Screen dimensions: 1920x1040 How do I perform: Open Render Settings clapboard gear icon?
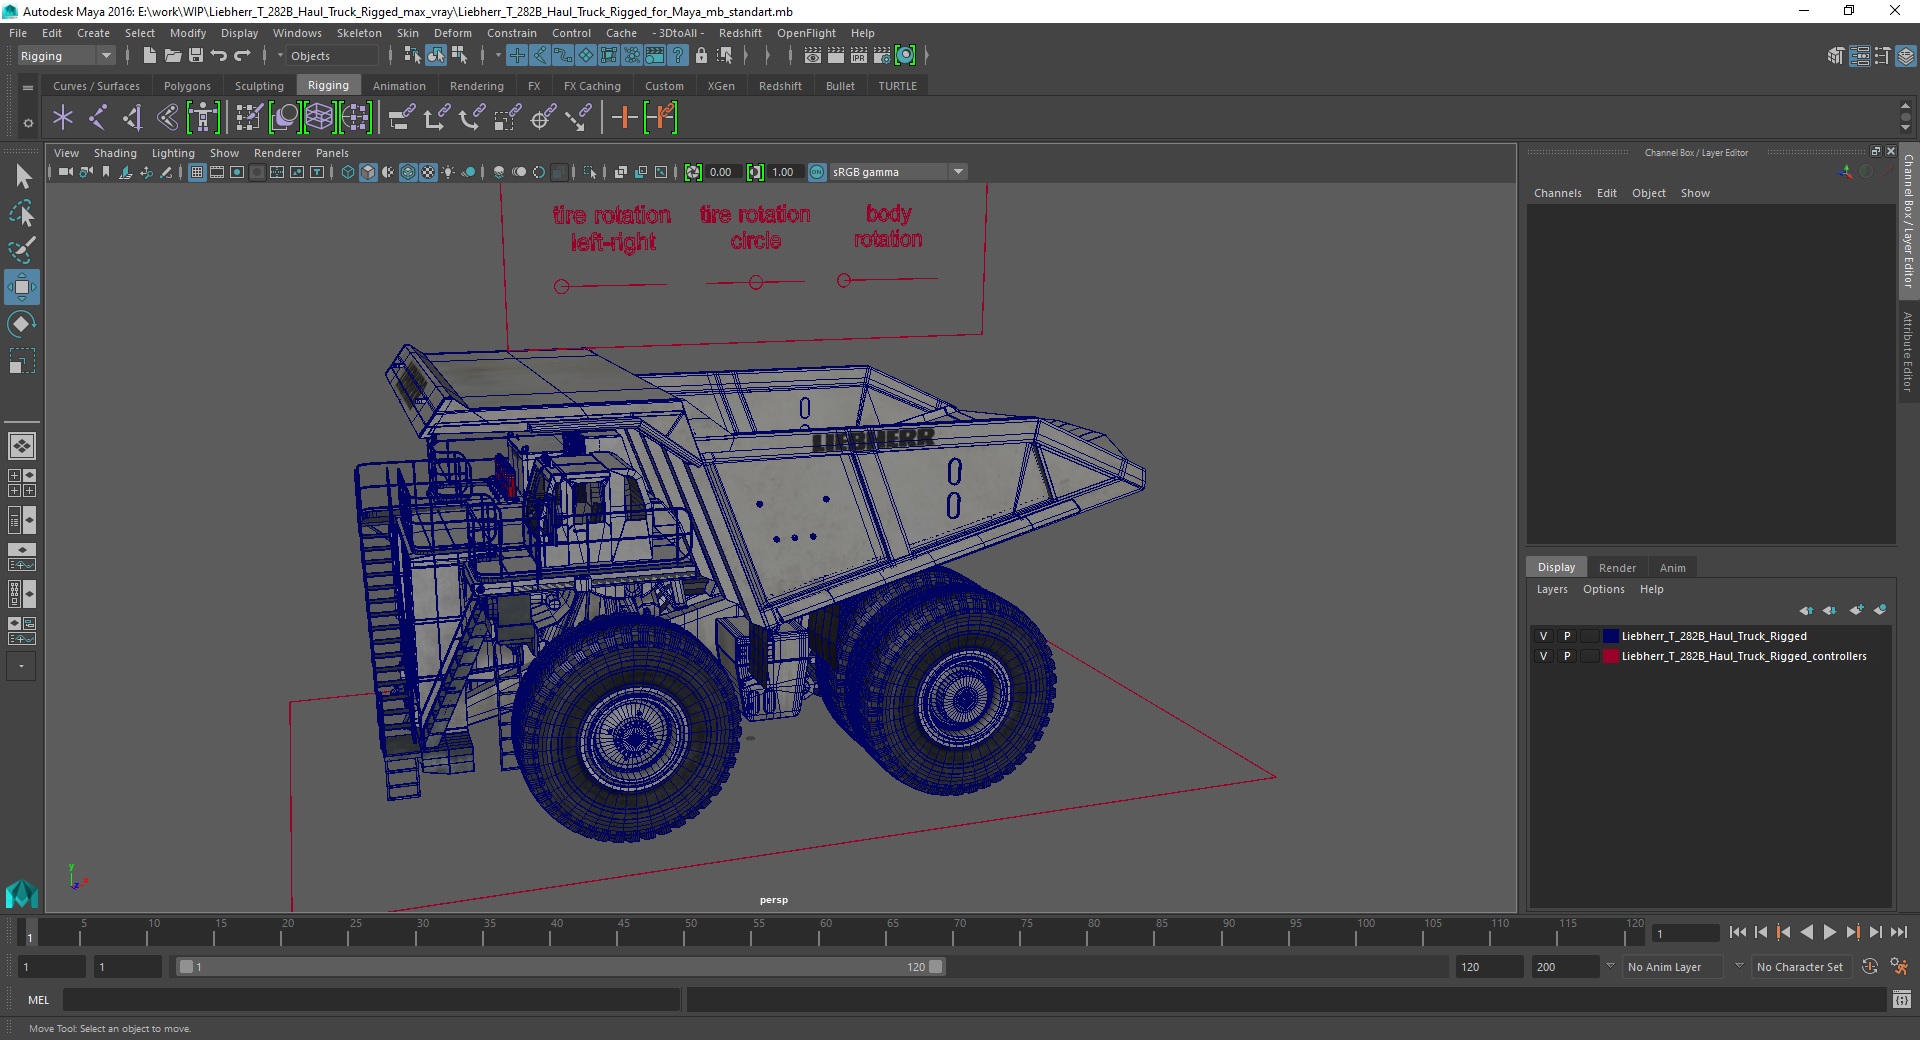pyautogui.click(x=882, y=56)
